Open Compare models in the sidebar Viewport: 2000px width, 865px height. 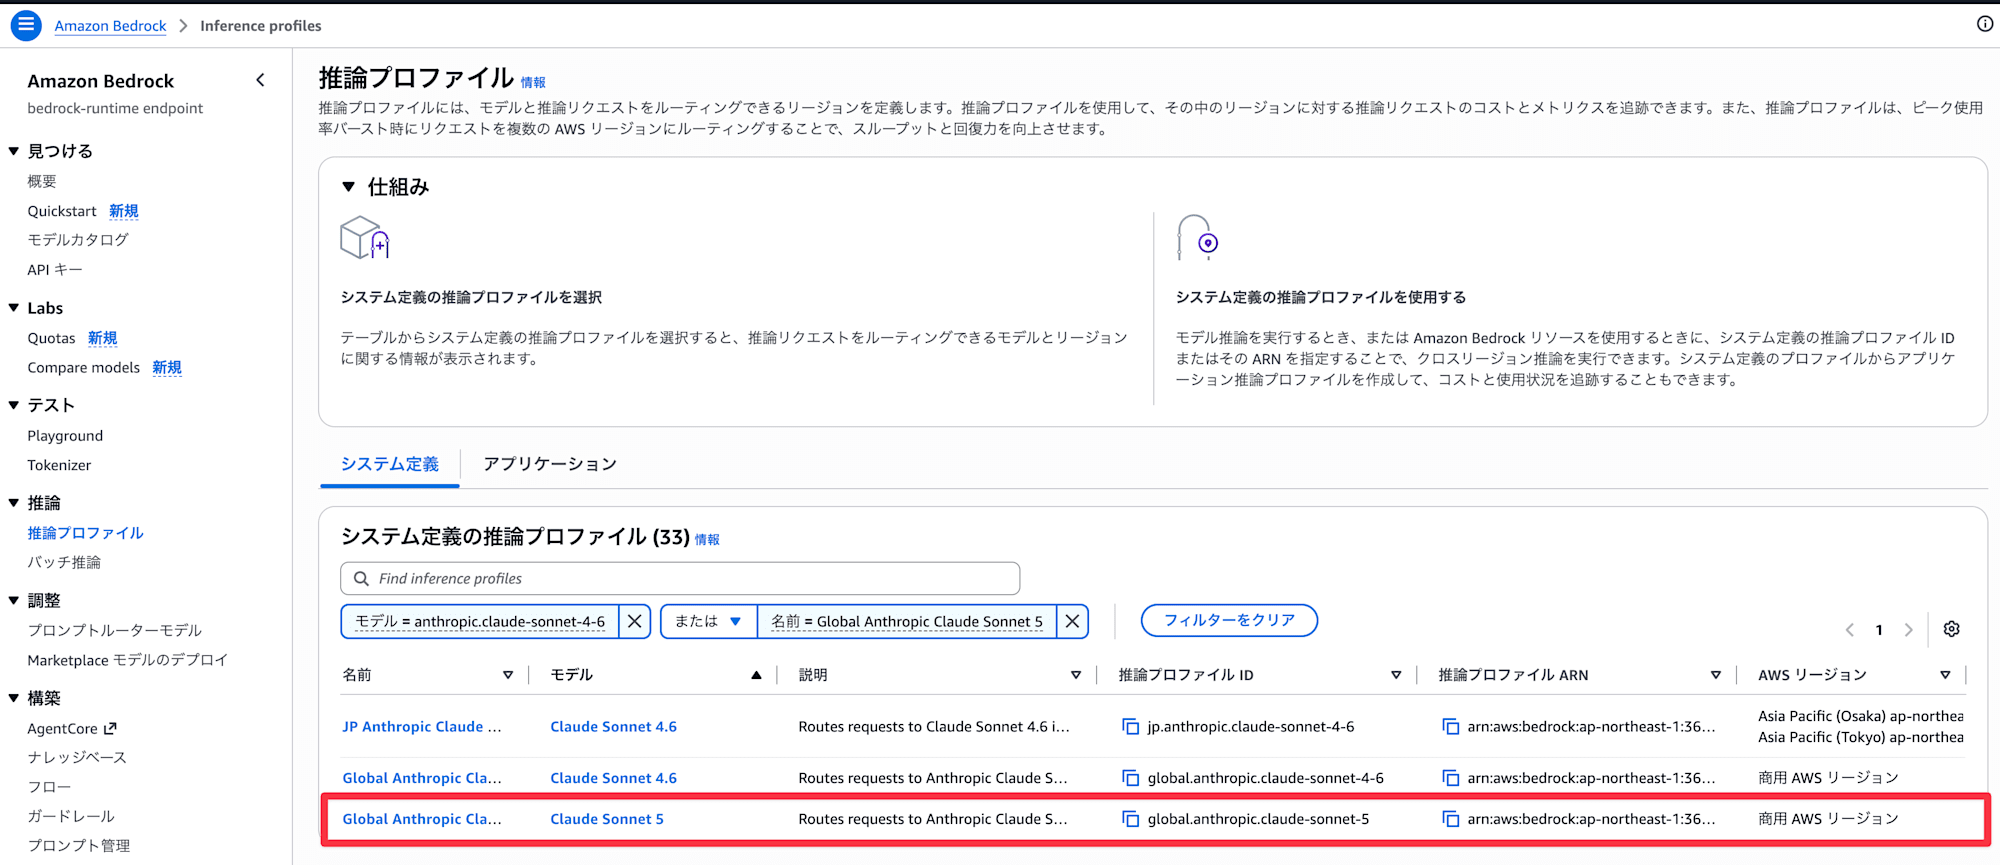pos(84,367)
